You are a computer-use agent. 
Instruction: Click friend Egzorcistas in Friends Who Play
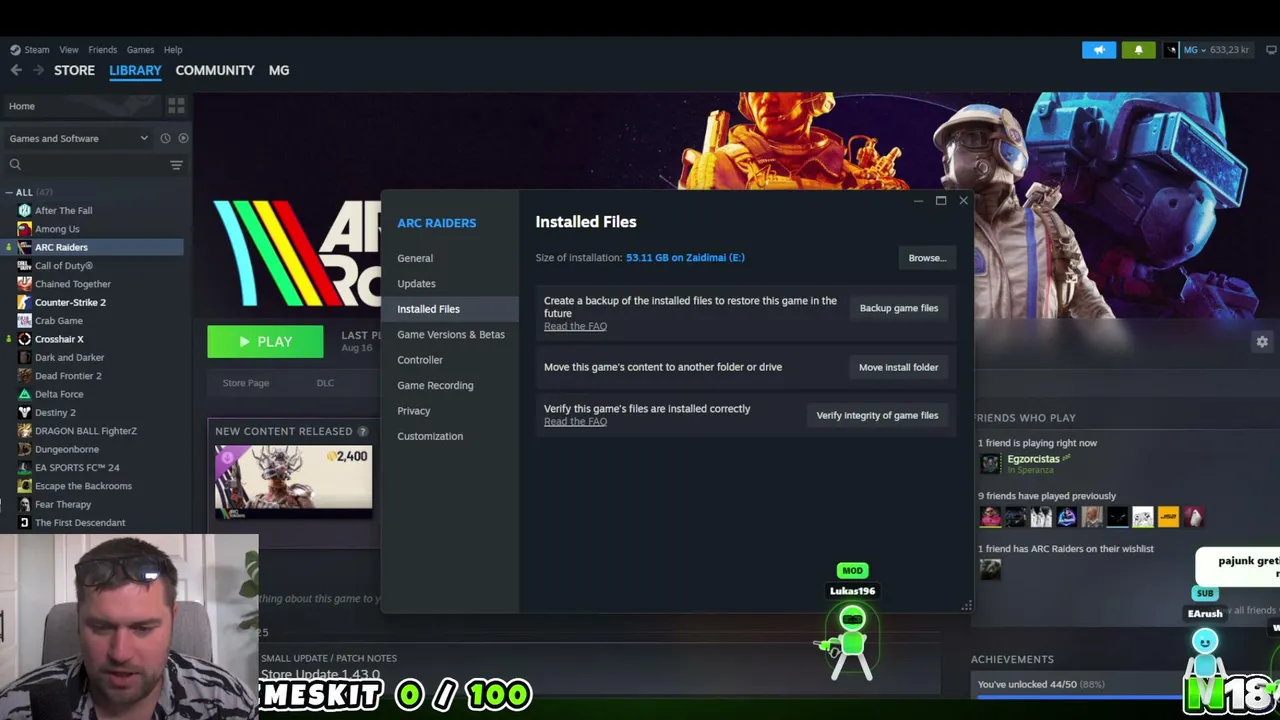[x=1033, y=459]
